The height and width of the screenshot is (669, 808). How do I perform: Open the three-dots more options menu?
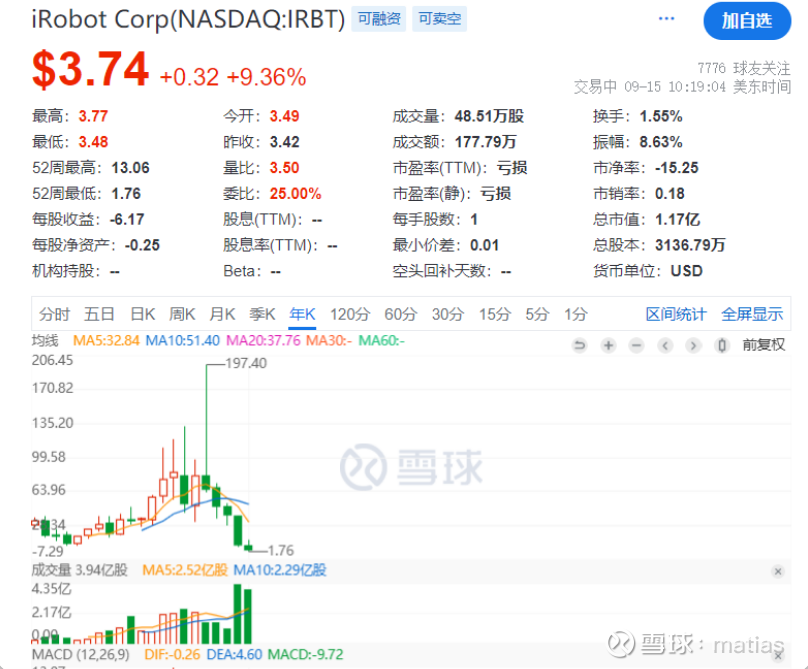[666, 19]
